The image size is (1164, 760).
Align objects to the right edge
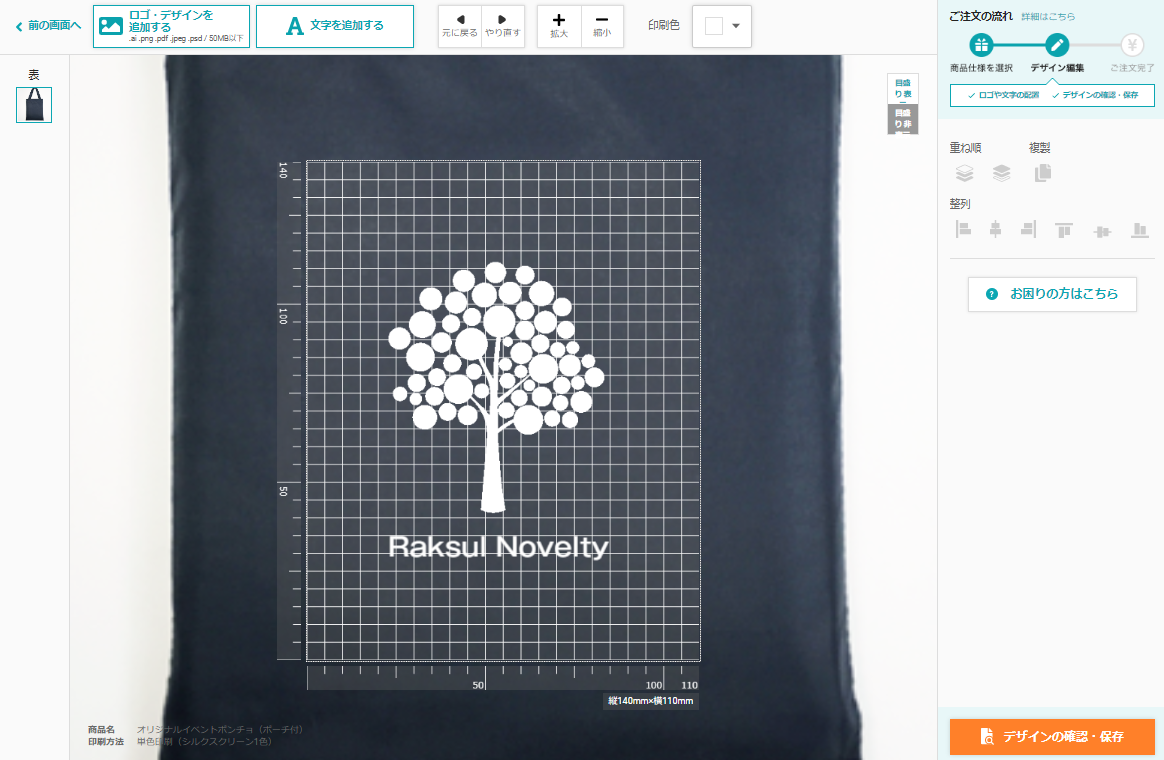pos(1028,229)
